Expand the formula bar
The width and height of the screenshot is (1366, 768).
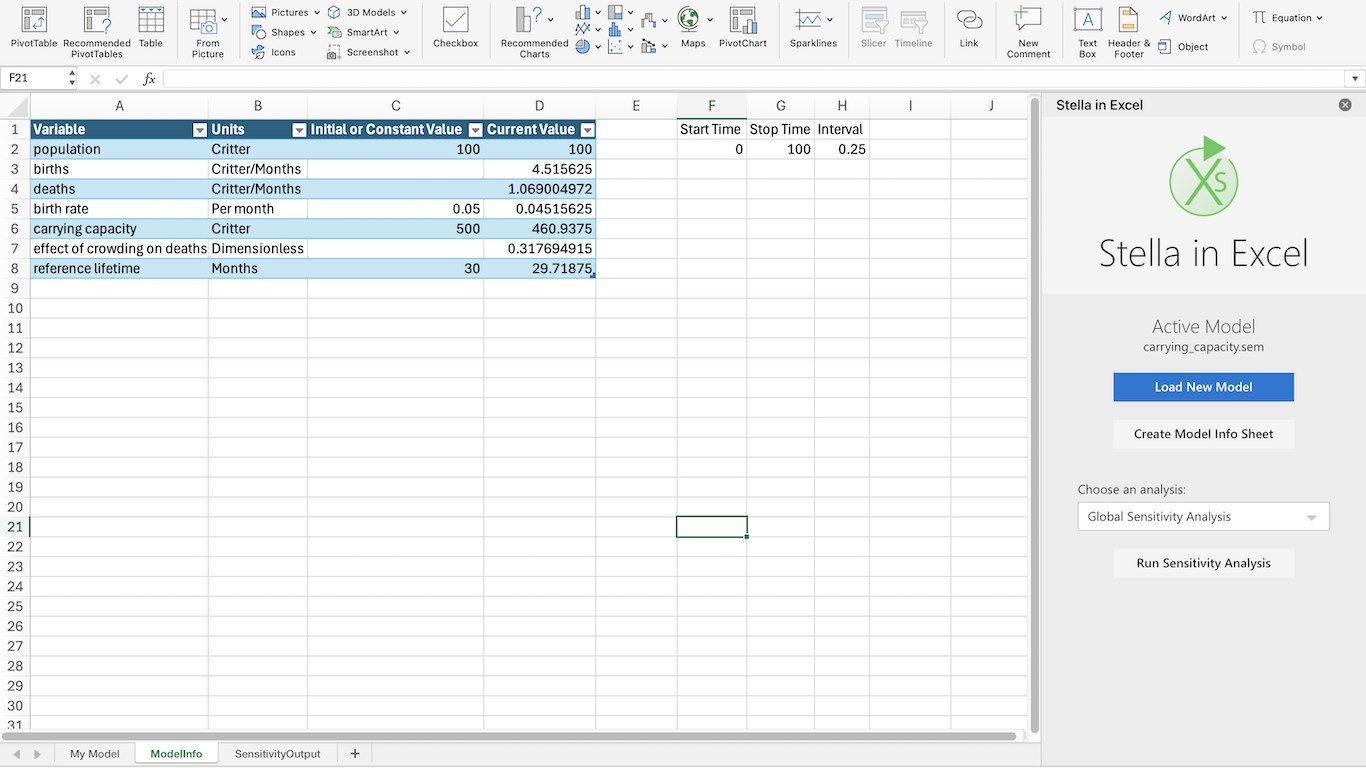coord(1356,79)
